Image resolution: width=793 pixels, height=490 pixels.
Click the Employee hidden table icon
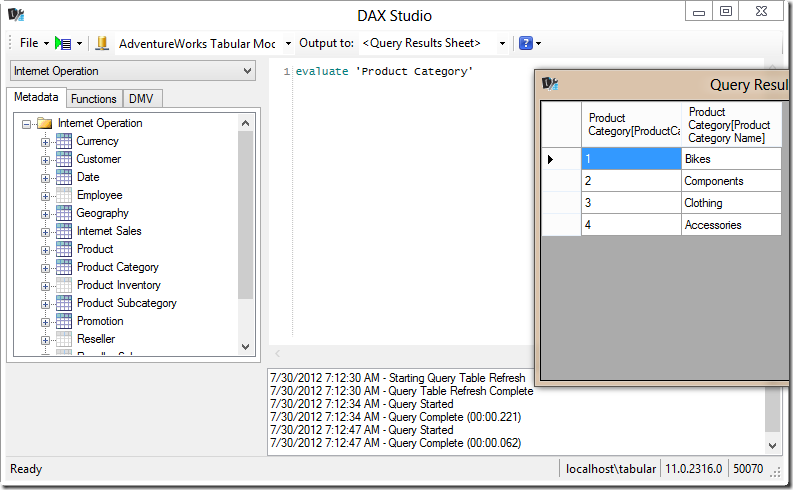[64, 195]
